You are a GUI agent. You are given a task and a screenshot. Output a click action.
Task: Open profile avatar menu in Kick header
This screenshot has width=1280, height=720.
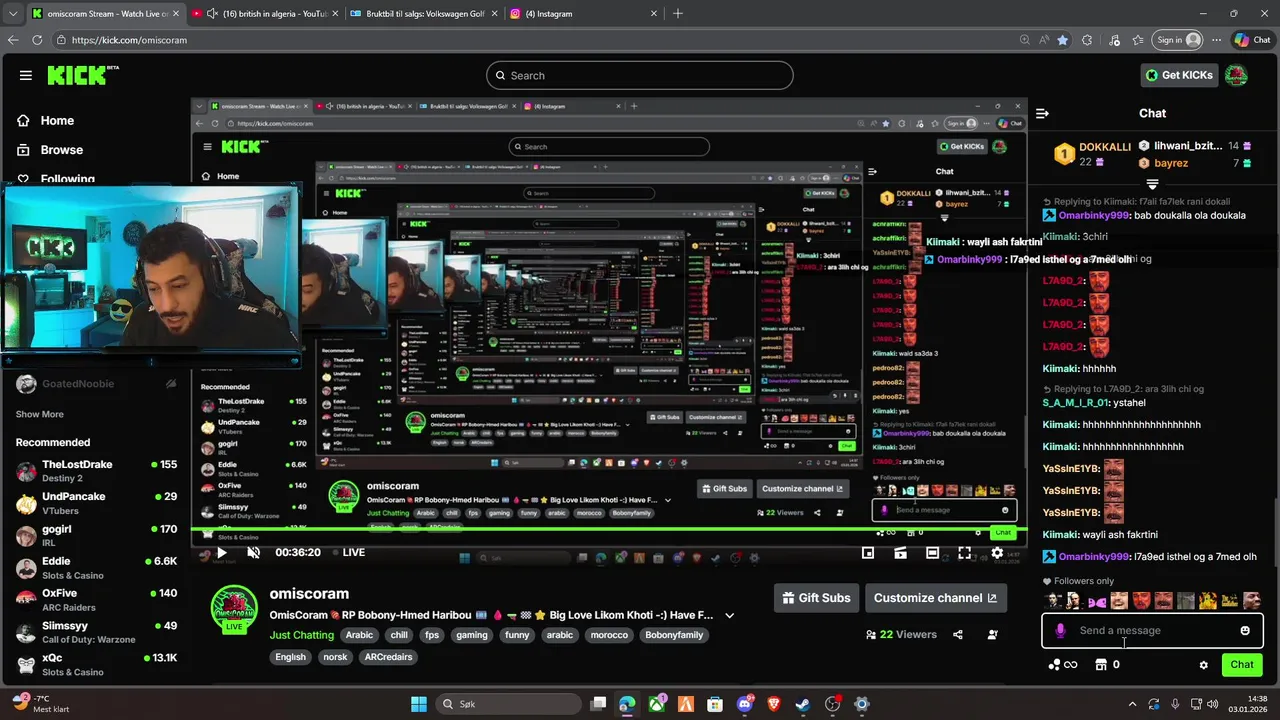click(x=1236, y=75)
